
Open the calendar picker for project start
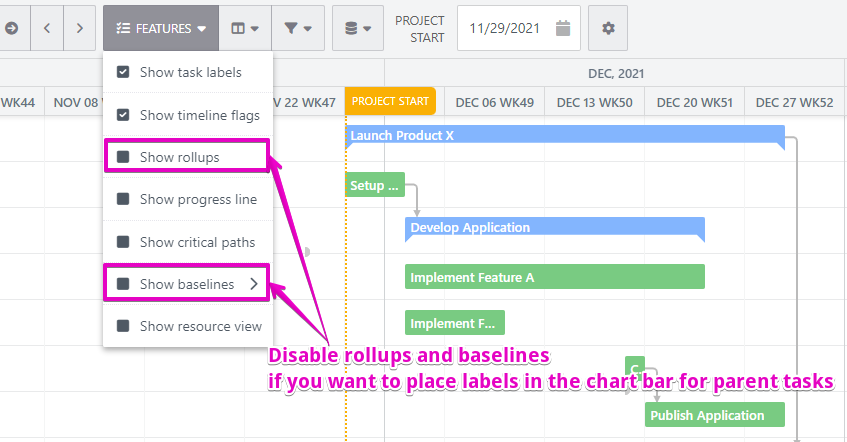coord(563,29)
